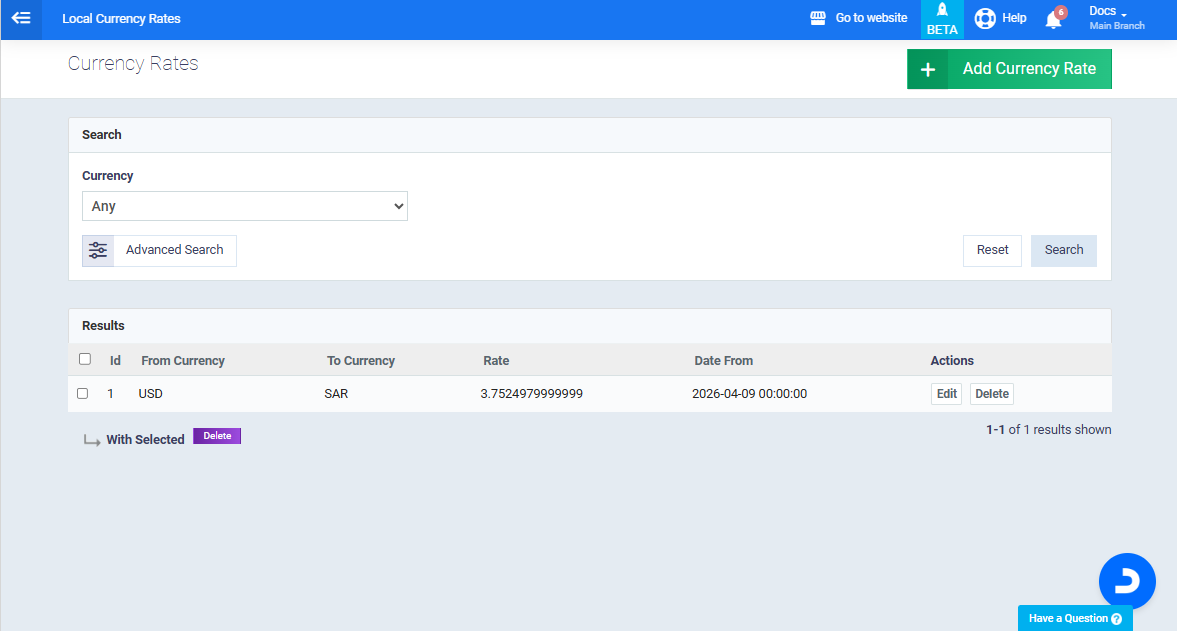Open the notifications bell

[x=1053, y=19]
